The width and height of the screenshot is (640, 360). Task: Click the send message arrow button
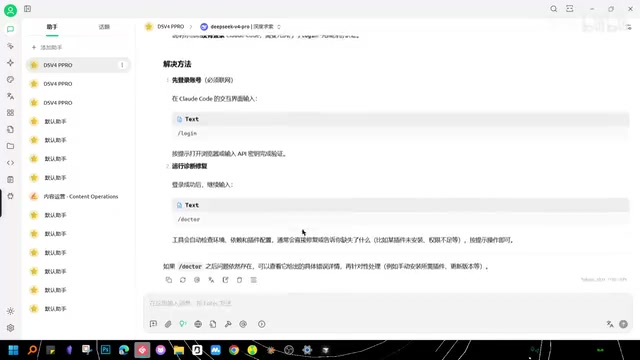click(x=623, y=324)
